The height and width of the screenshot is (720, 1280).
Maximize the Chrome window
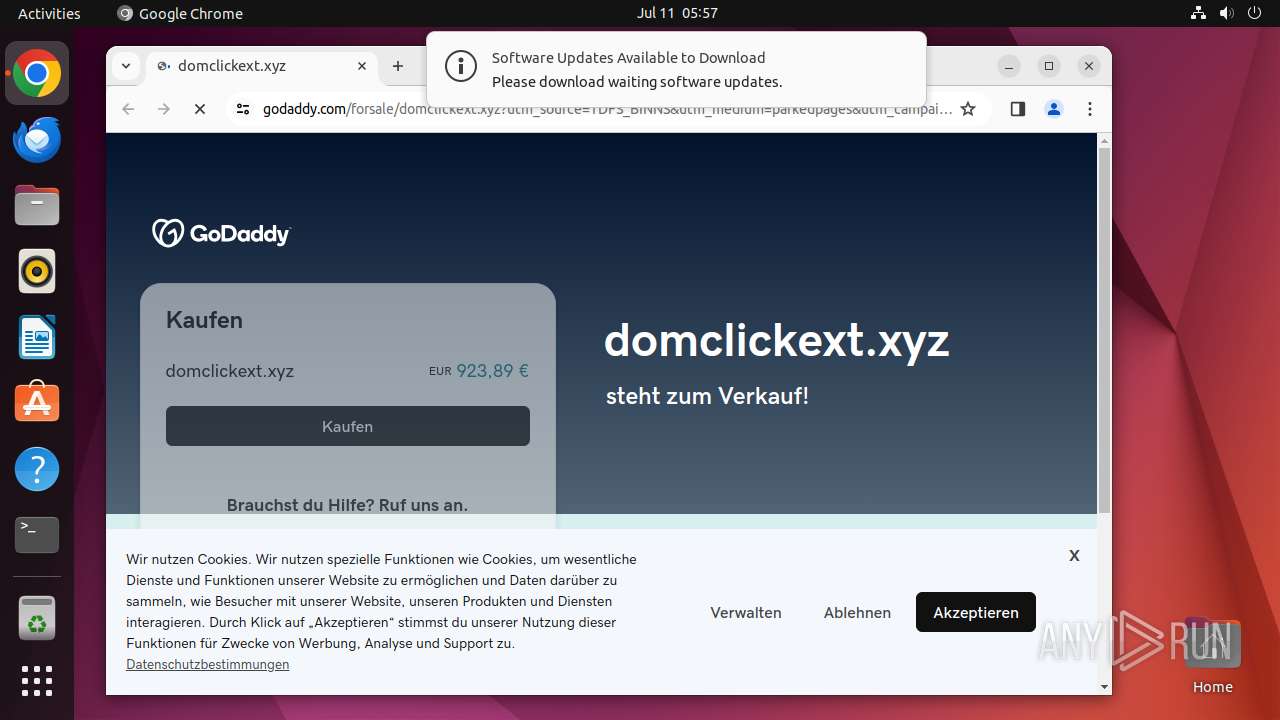click(x=1049, y=66)
